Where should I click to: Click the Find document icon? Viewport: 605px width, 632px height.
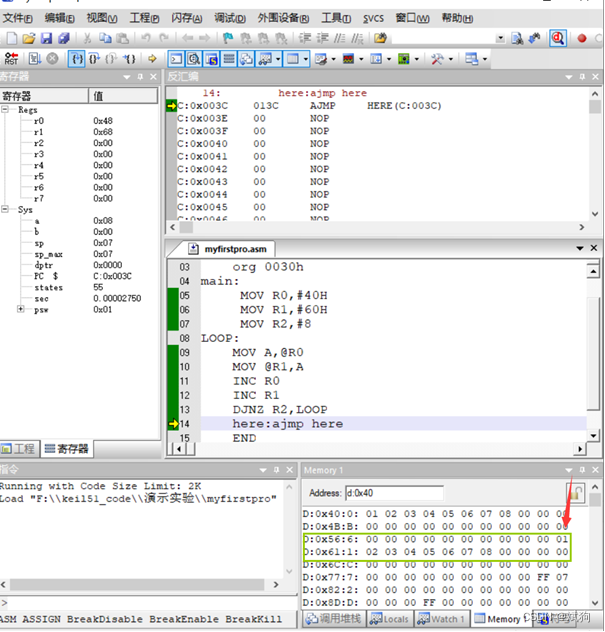click(x=517, y=38)
